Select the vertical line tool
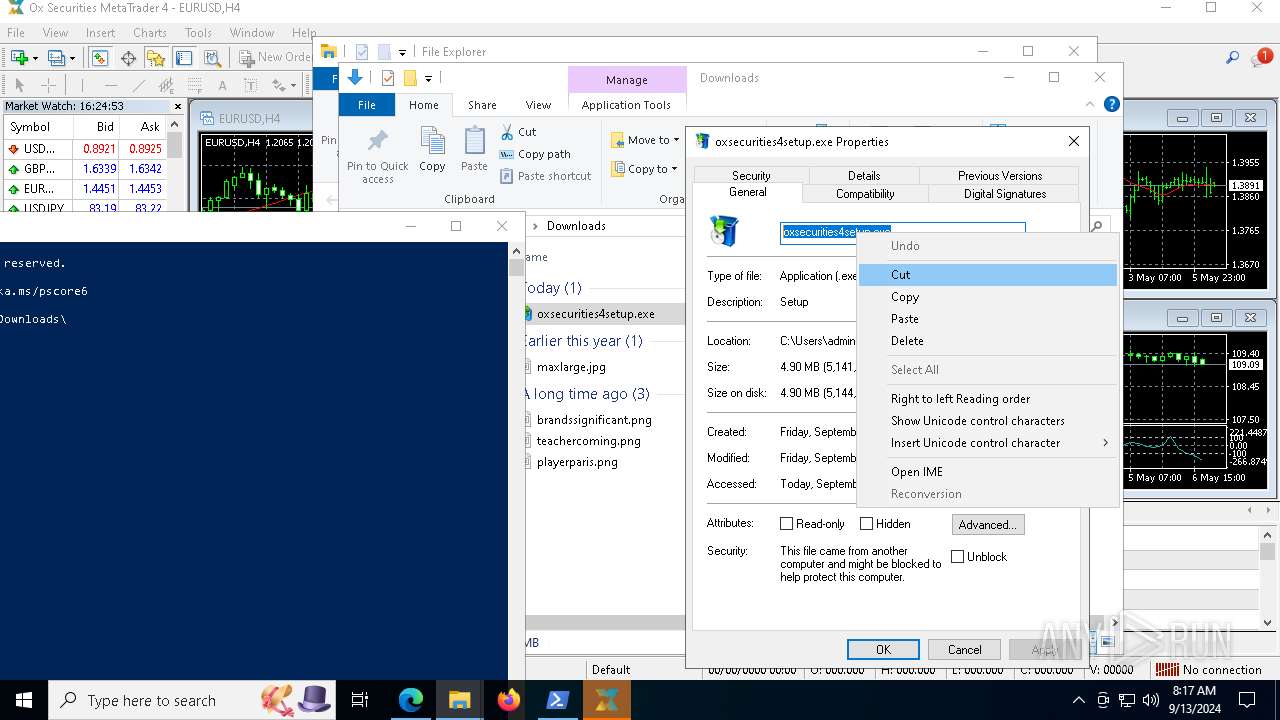Screen dimensions: 1280x720 [82, 85]
